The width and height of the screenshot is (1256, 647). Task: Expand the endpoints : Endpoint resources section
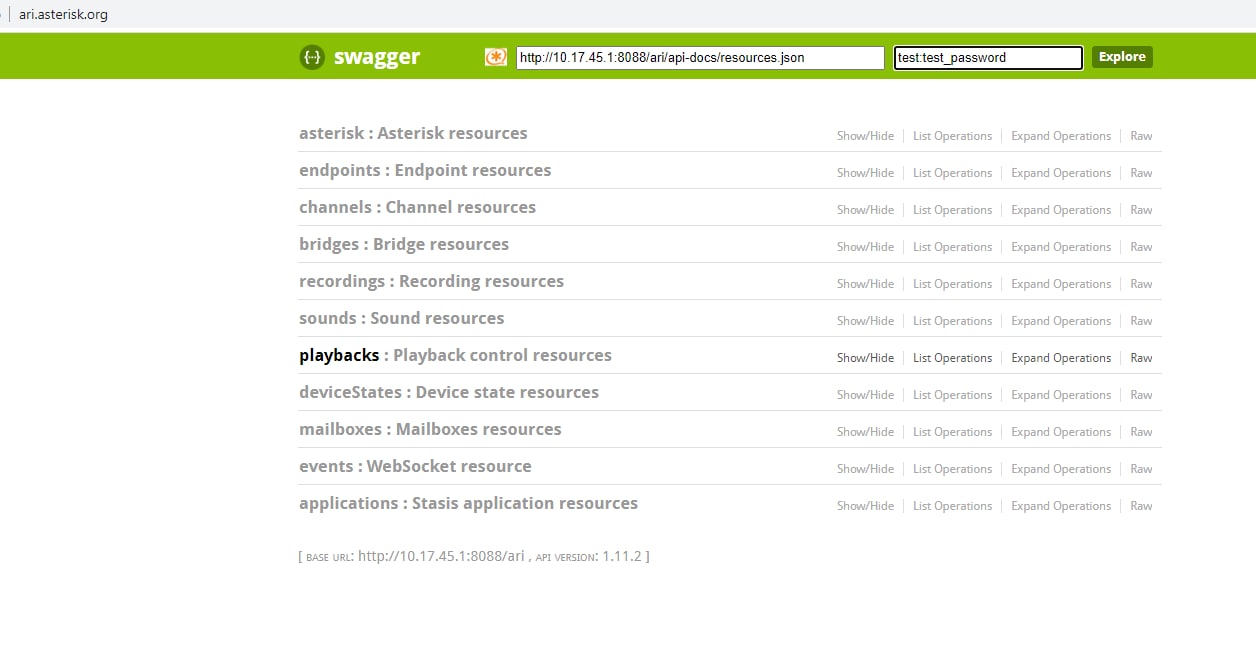425,170
